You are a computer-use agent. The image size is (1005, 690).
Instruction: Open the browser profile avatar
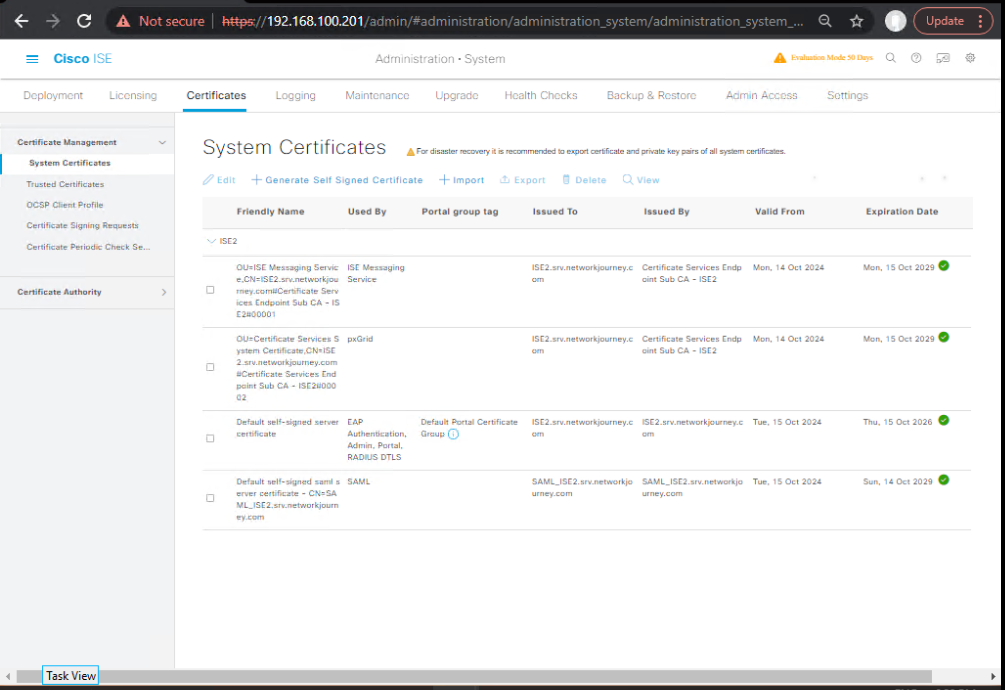click(895, 21)
